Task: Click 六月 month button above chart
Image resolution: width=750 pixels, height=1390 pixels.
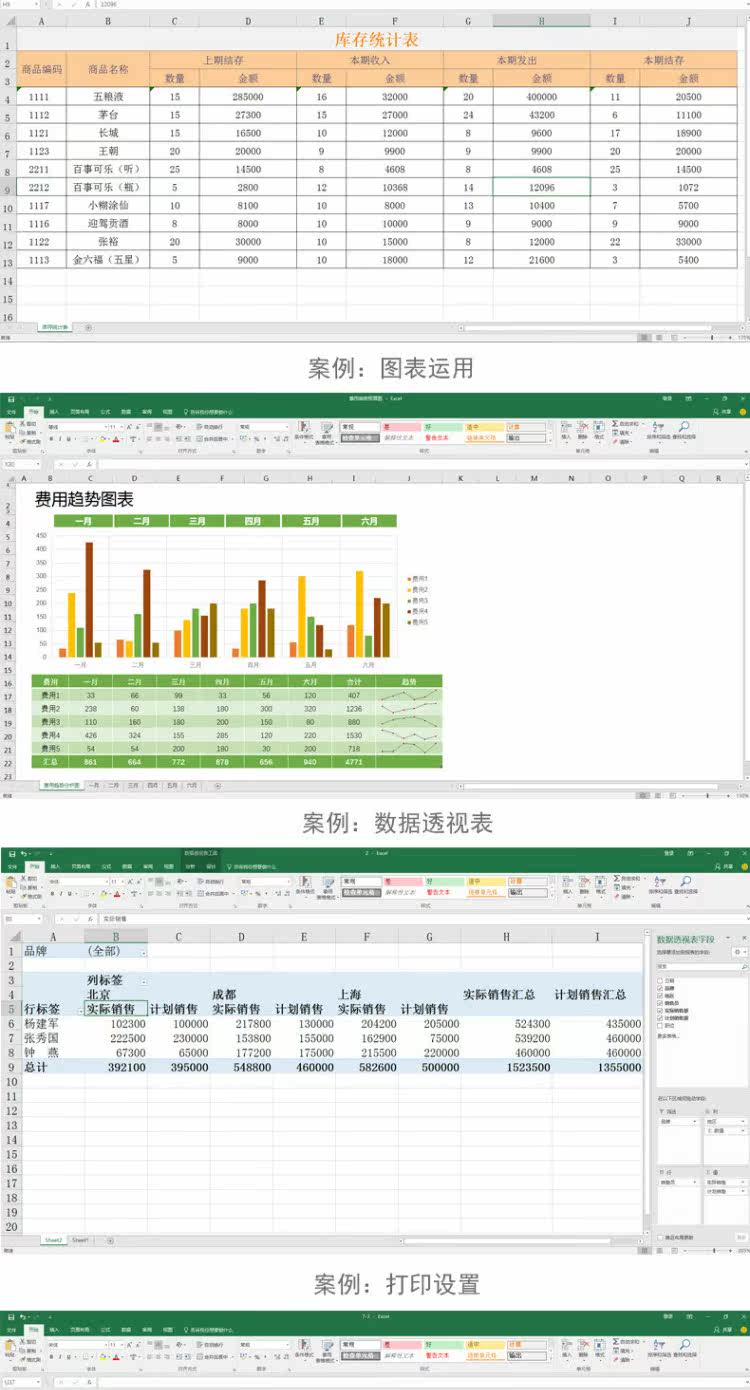Action: point(369,521)
